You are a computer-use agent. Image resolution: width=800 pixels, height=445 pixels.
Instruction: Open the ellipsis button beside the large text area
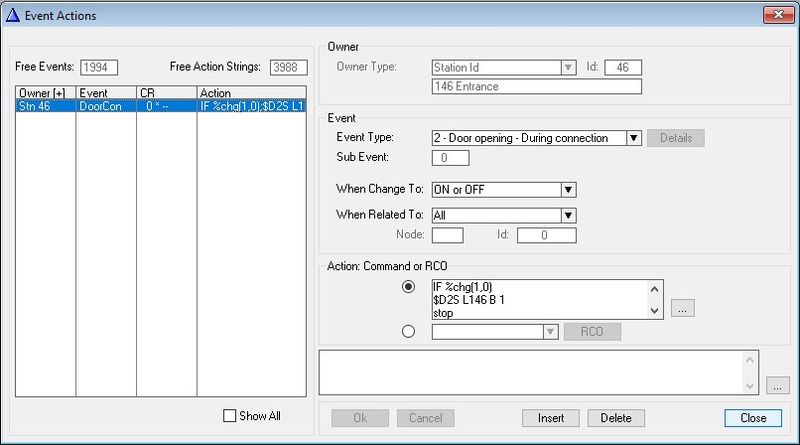point(778,385)
